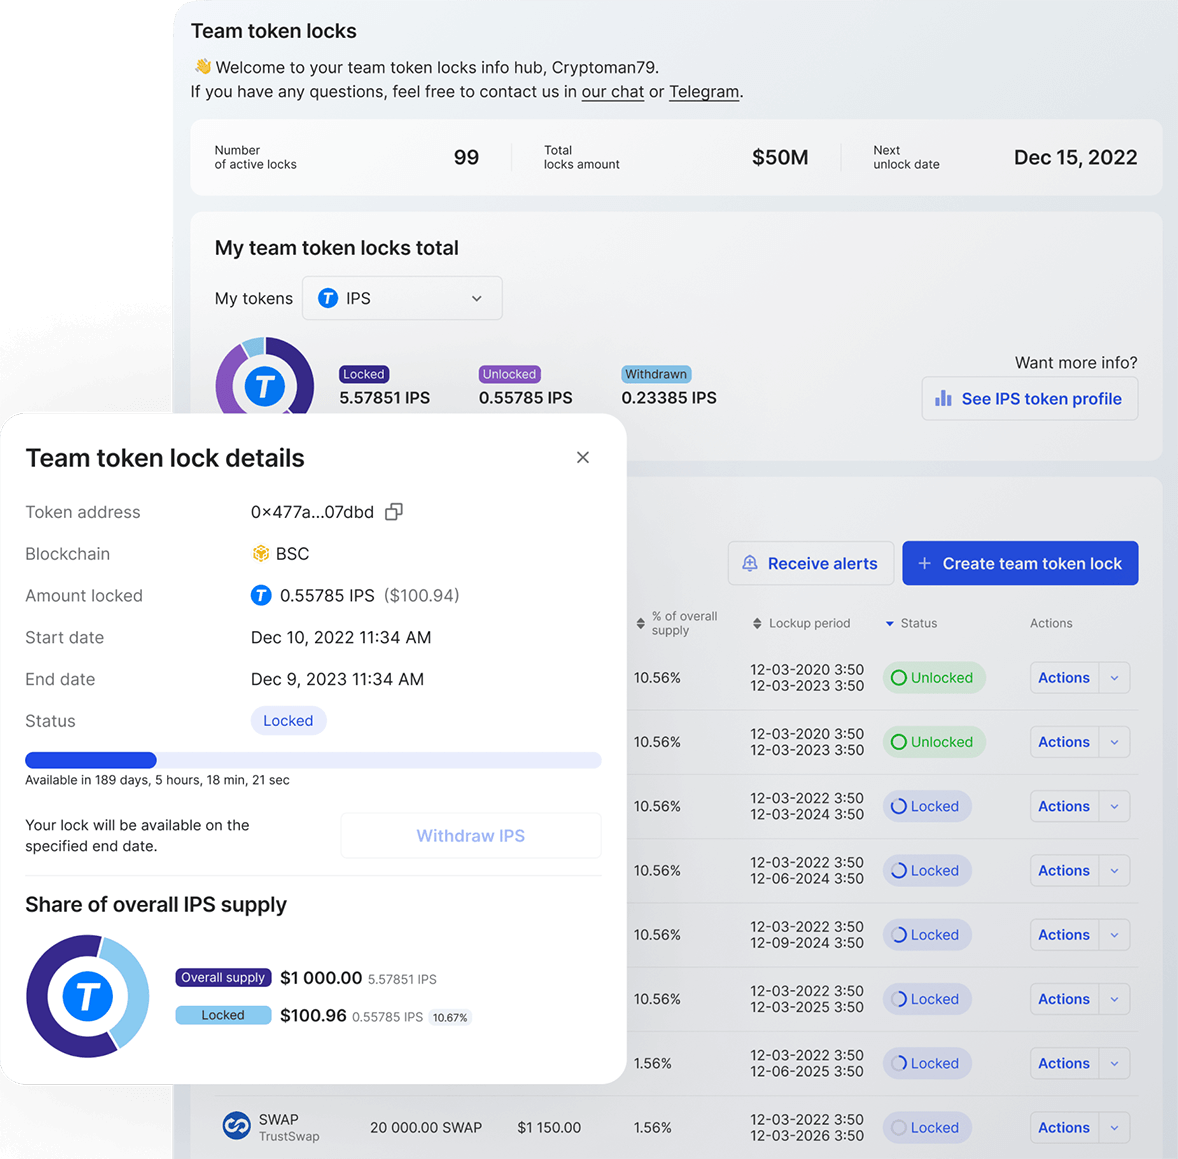Click the donut chart under My tokens
The width and height of the screenshot is (1178, 1159).
tap(264, 376)
